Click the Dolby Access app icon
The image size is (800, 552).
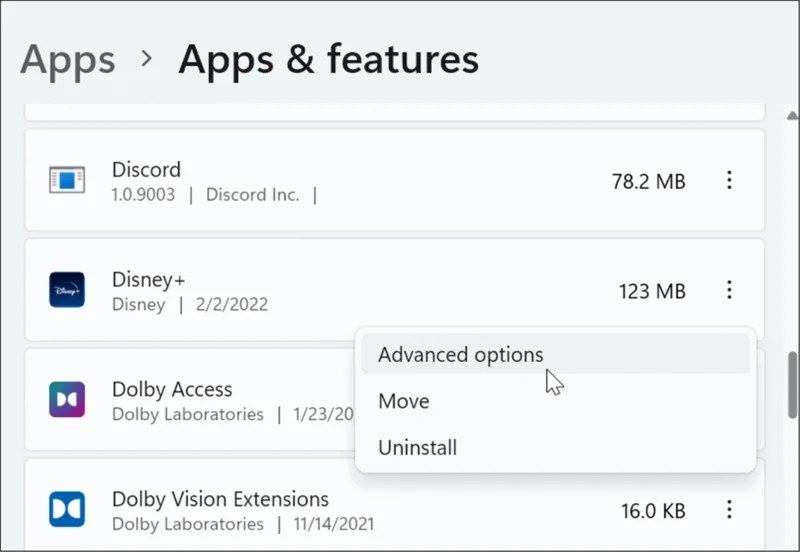67,399
